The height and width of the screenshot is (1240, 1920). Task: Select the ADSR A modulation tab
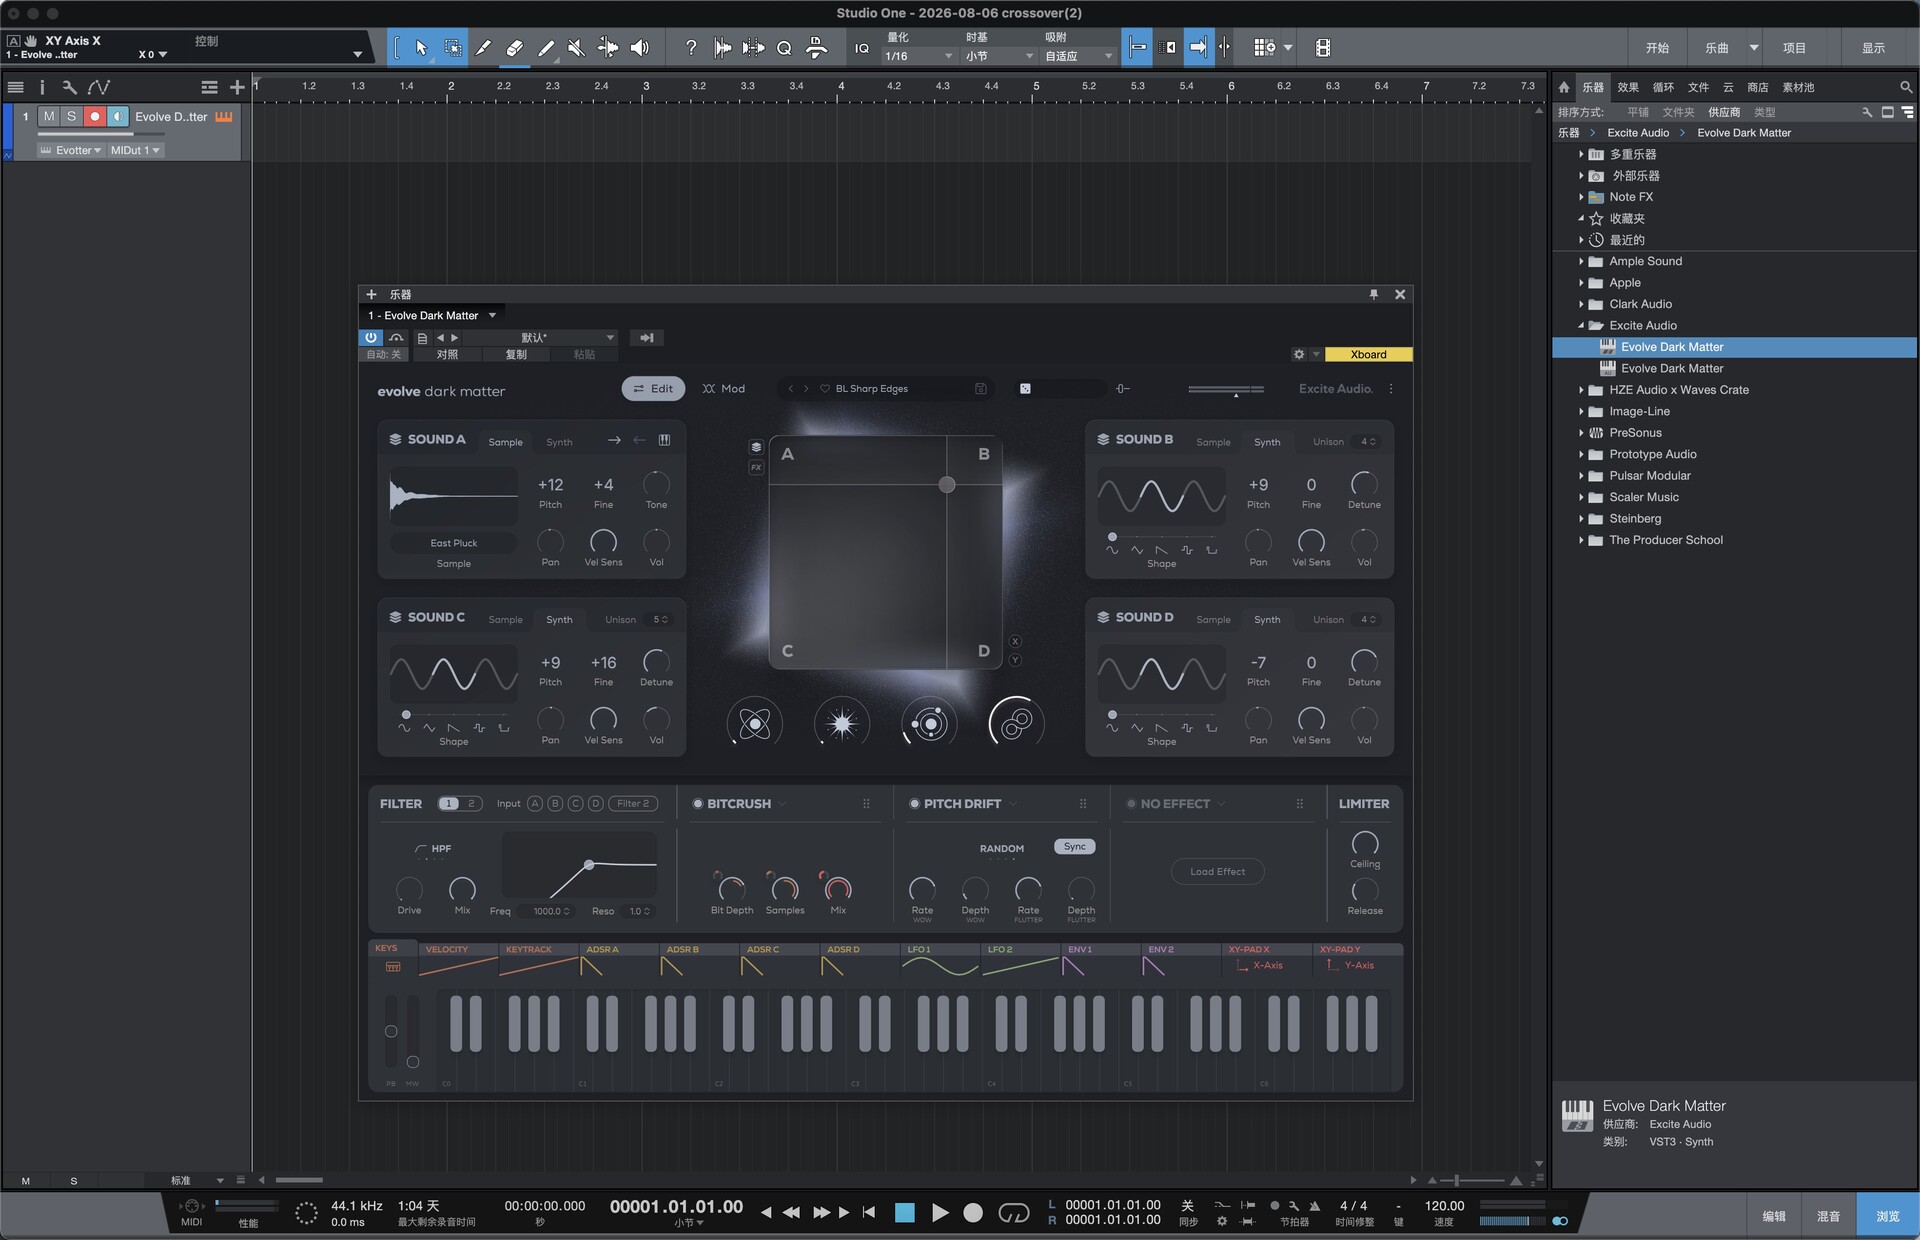pyautogui.click(x=618, y=961)
